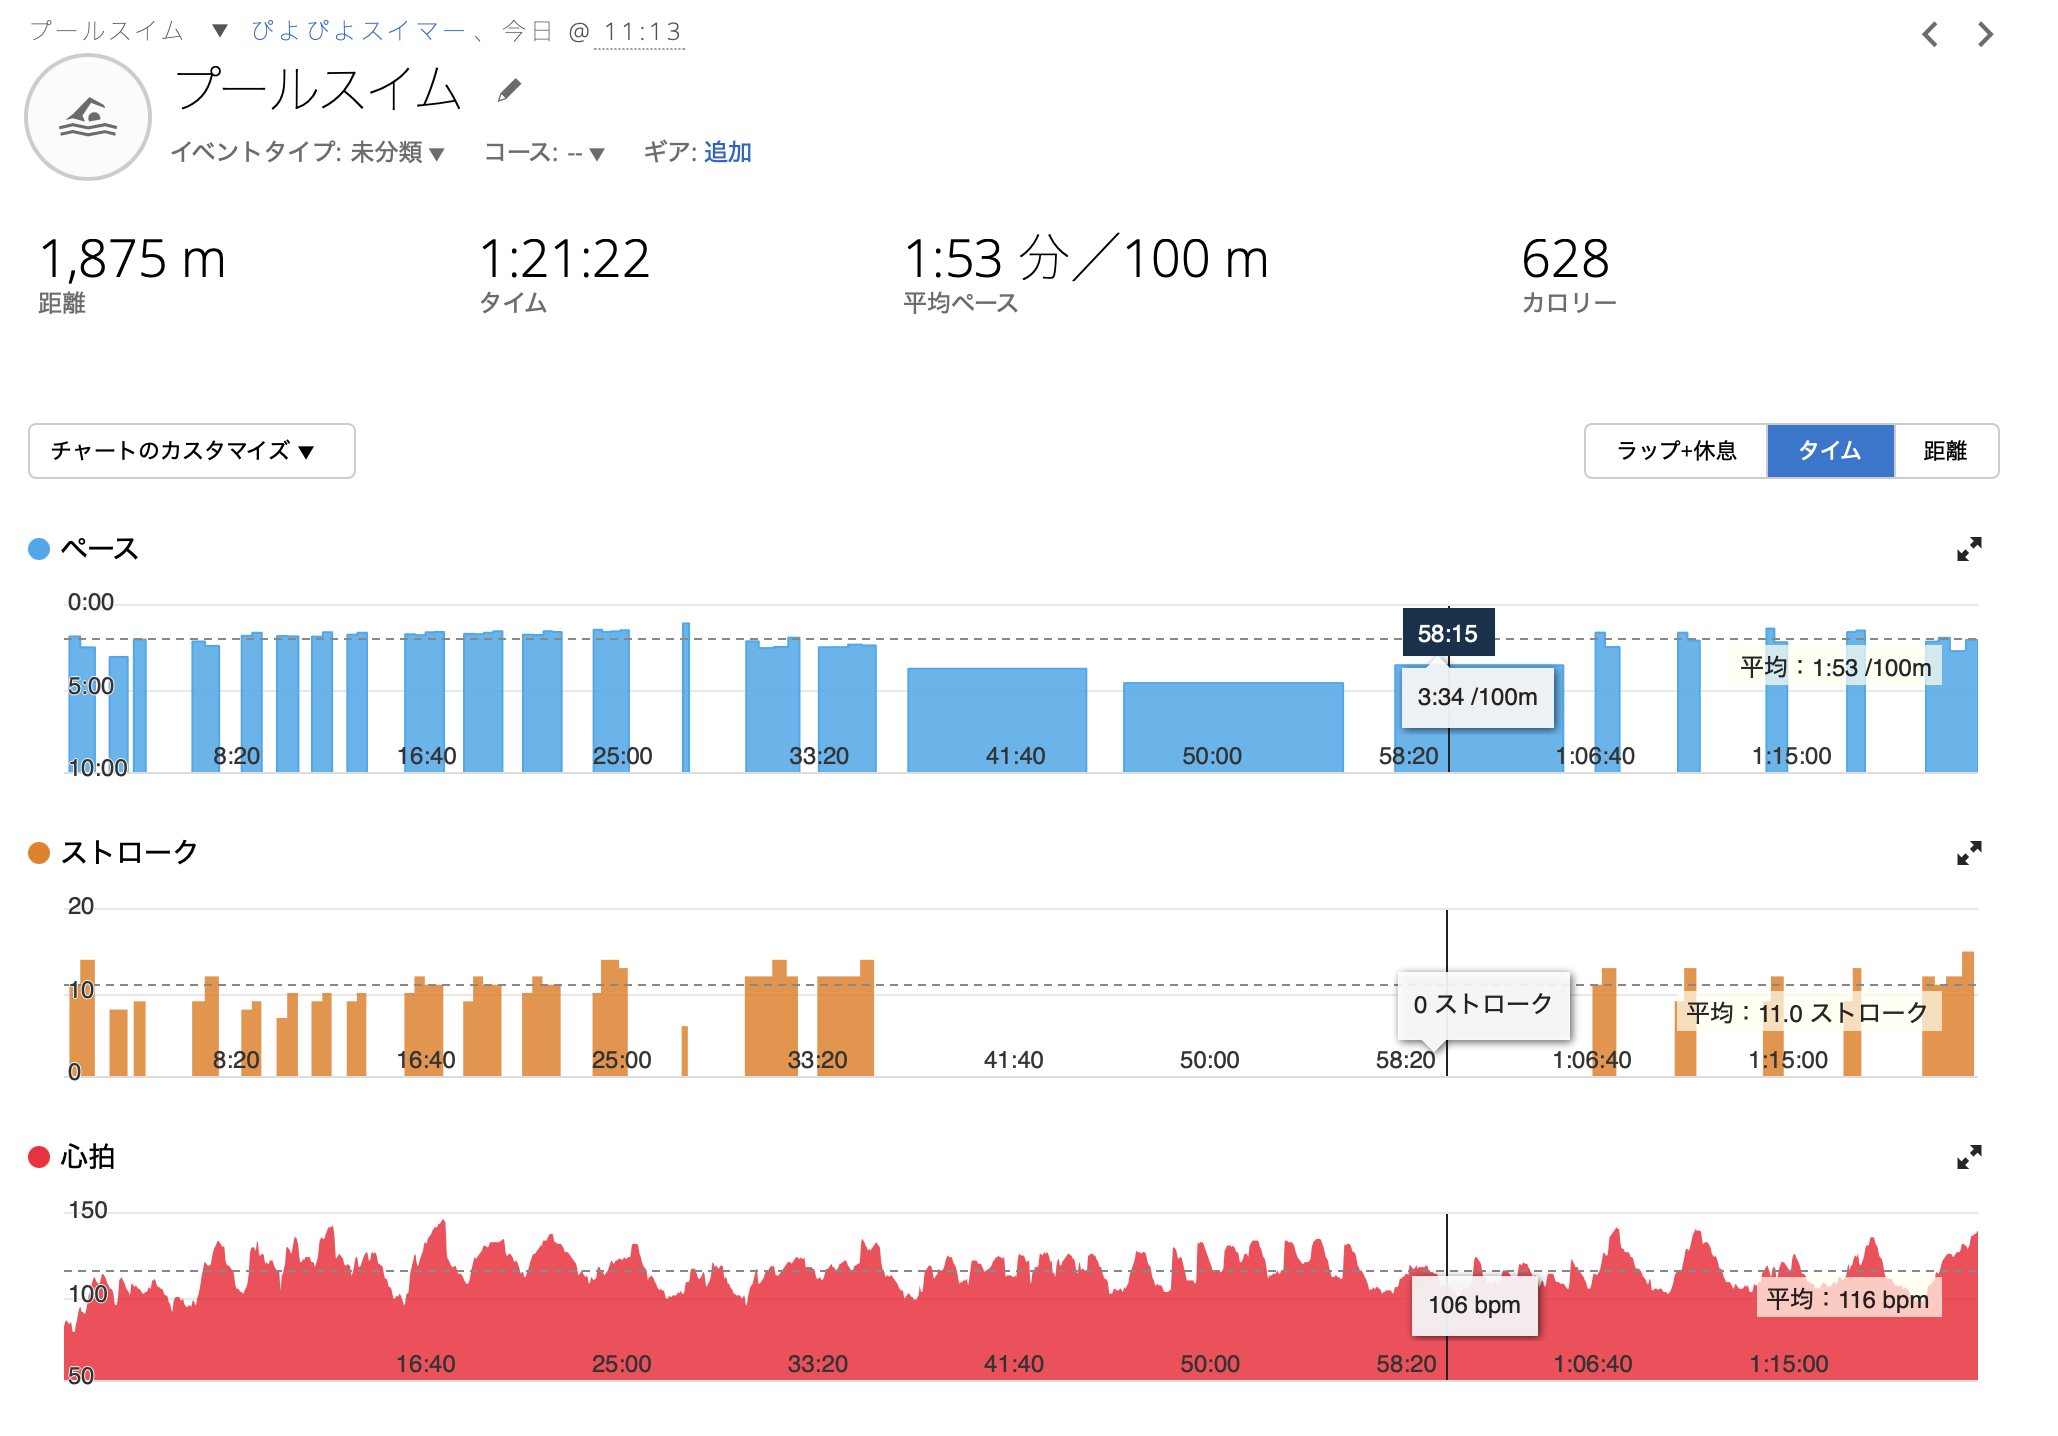The width and height of the screenshot is (2058, 1436).
Task: Expand the ストローク chart to fullscreen
Action: tap(1969, 853)
